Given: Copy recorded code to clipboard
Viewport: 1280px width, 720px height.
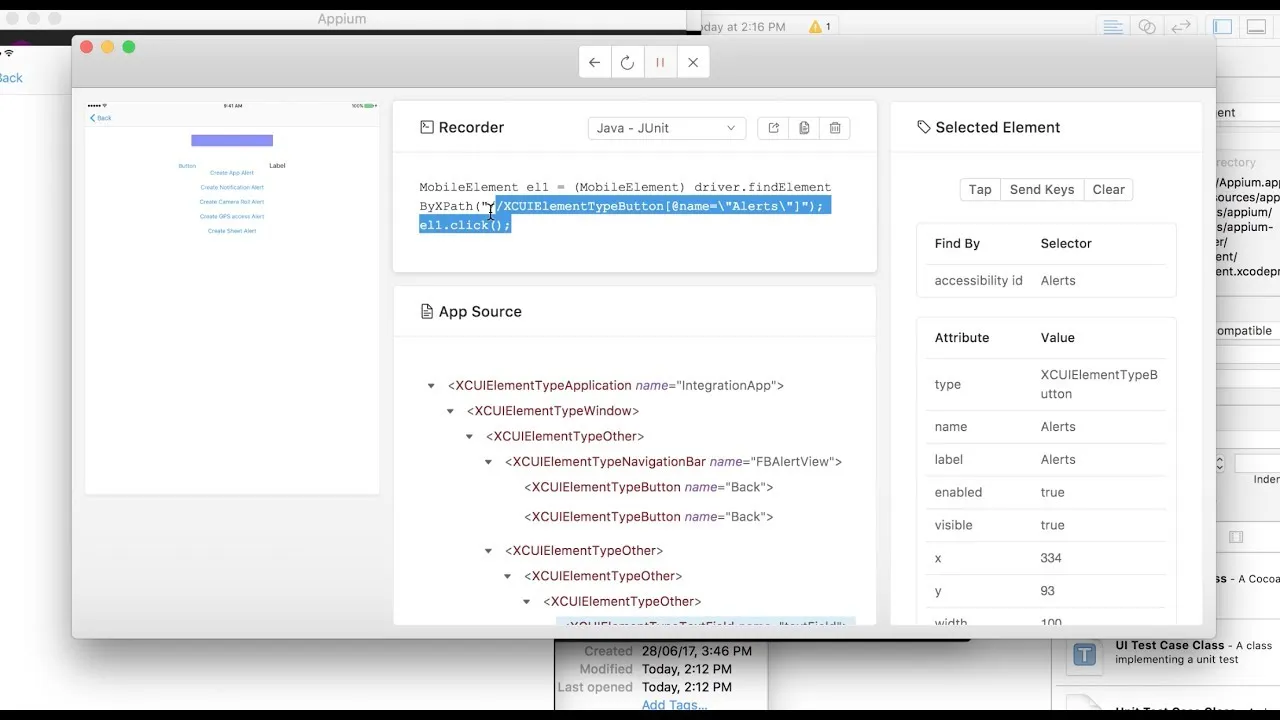Looking at the screenshot, I should (x=804, y=128).
